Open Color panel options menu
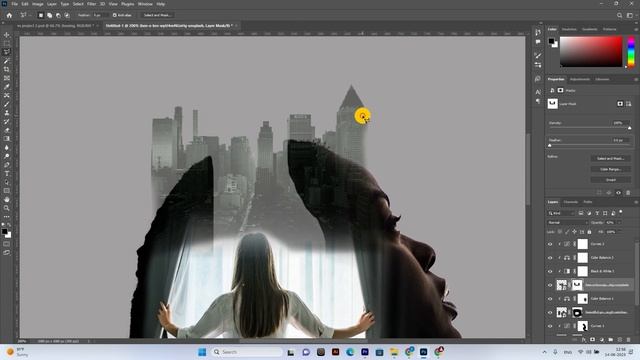Image resolution: width=640 pixels, height=360 pixels. [636, 29]
